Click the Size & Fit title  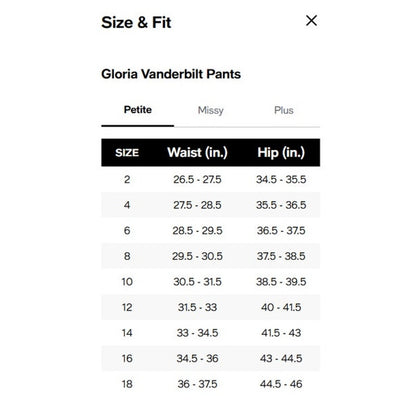[136, 22]
